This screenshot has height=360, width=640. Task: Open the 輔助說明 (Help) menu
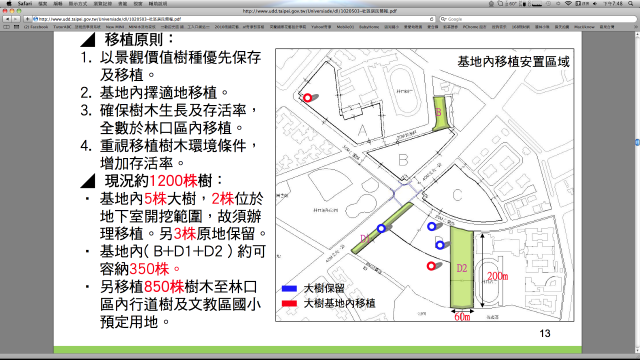158,3
